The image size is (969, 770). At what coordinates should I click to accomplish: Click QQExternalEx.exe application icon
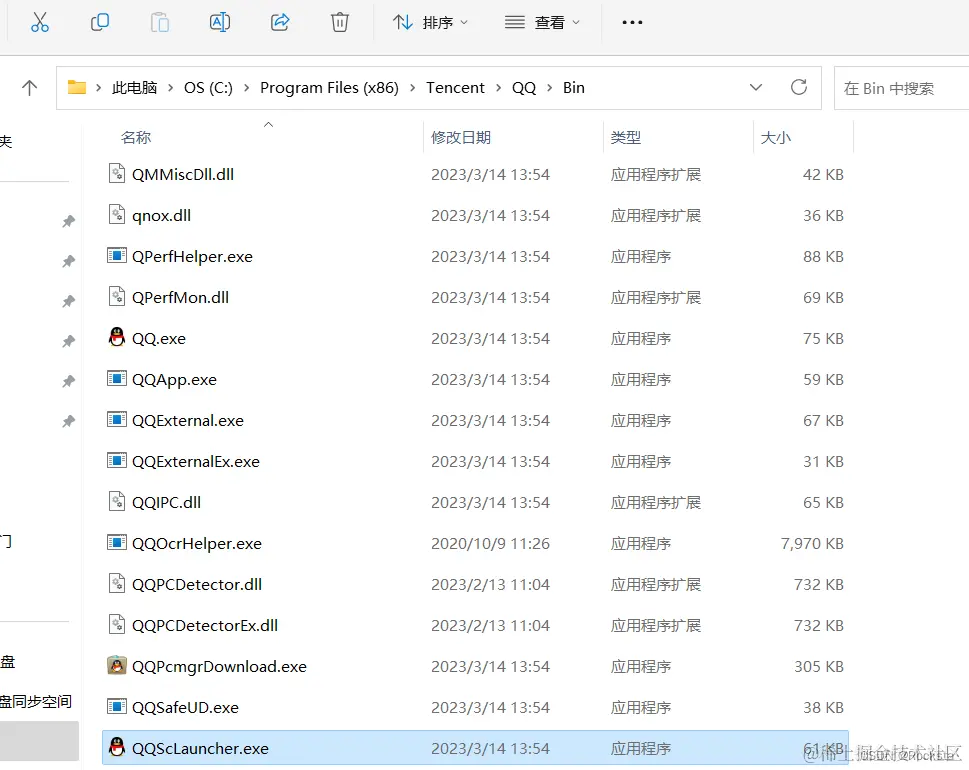click(117, 460)
